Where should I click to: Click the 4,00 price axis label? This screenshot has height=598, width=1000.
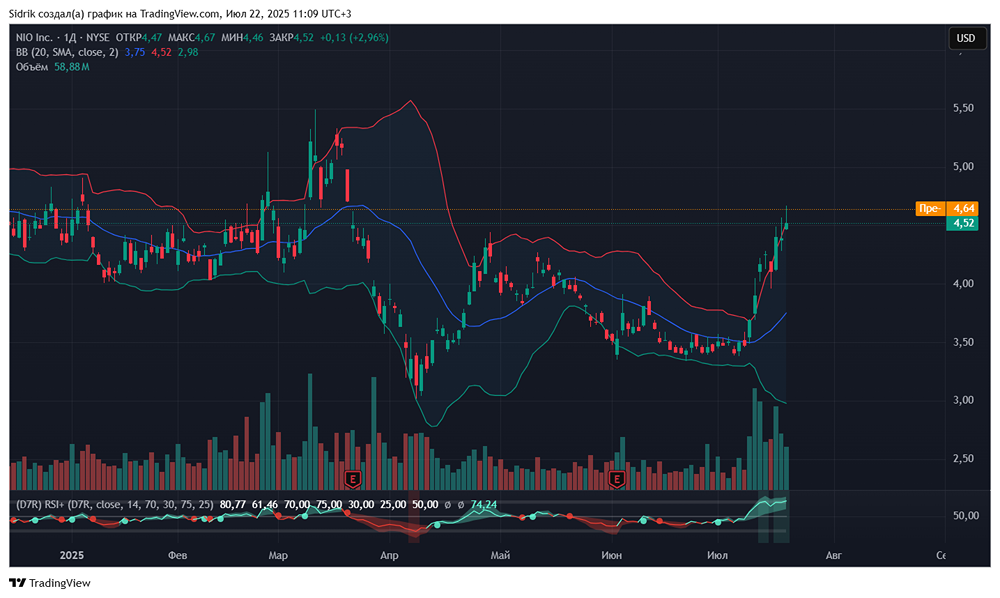[963, 284]
